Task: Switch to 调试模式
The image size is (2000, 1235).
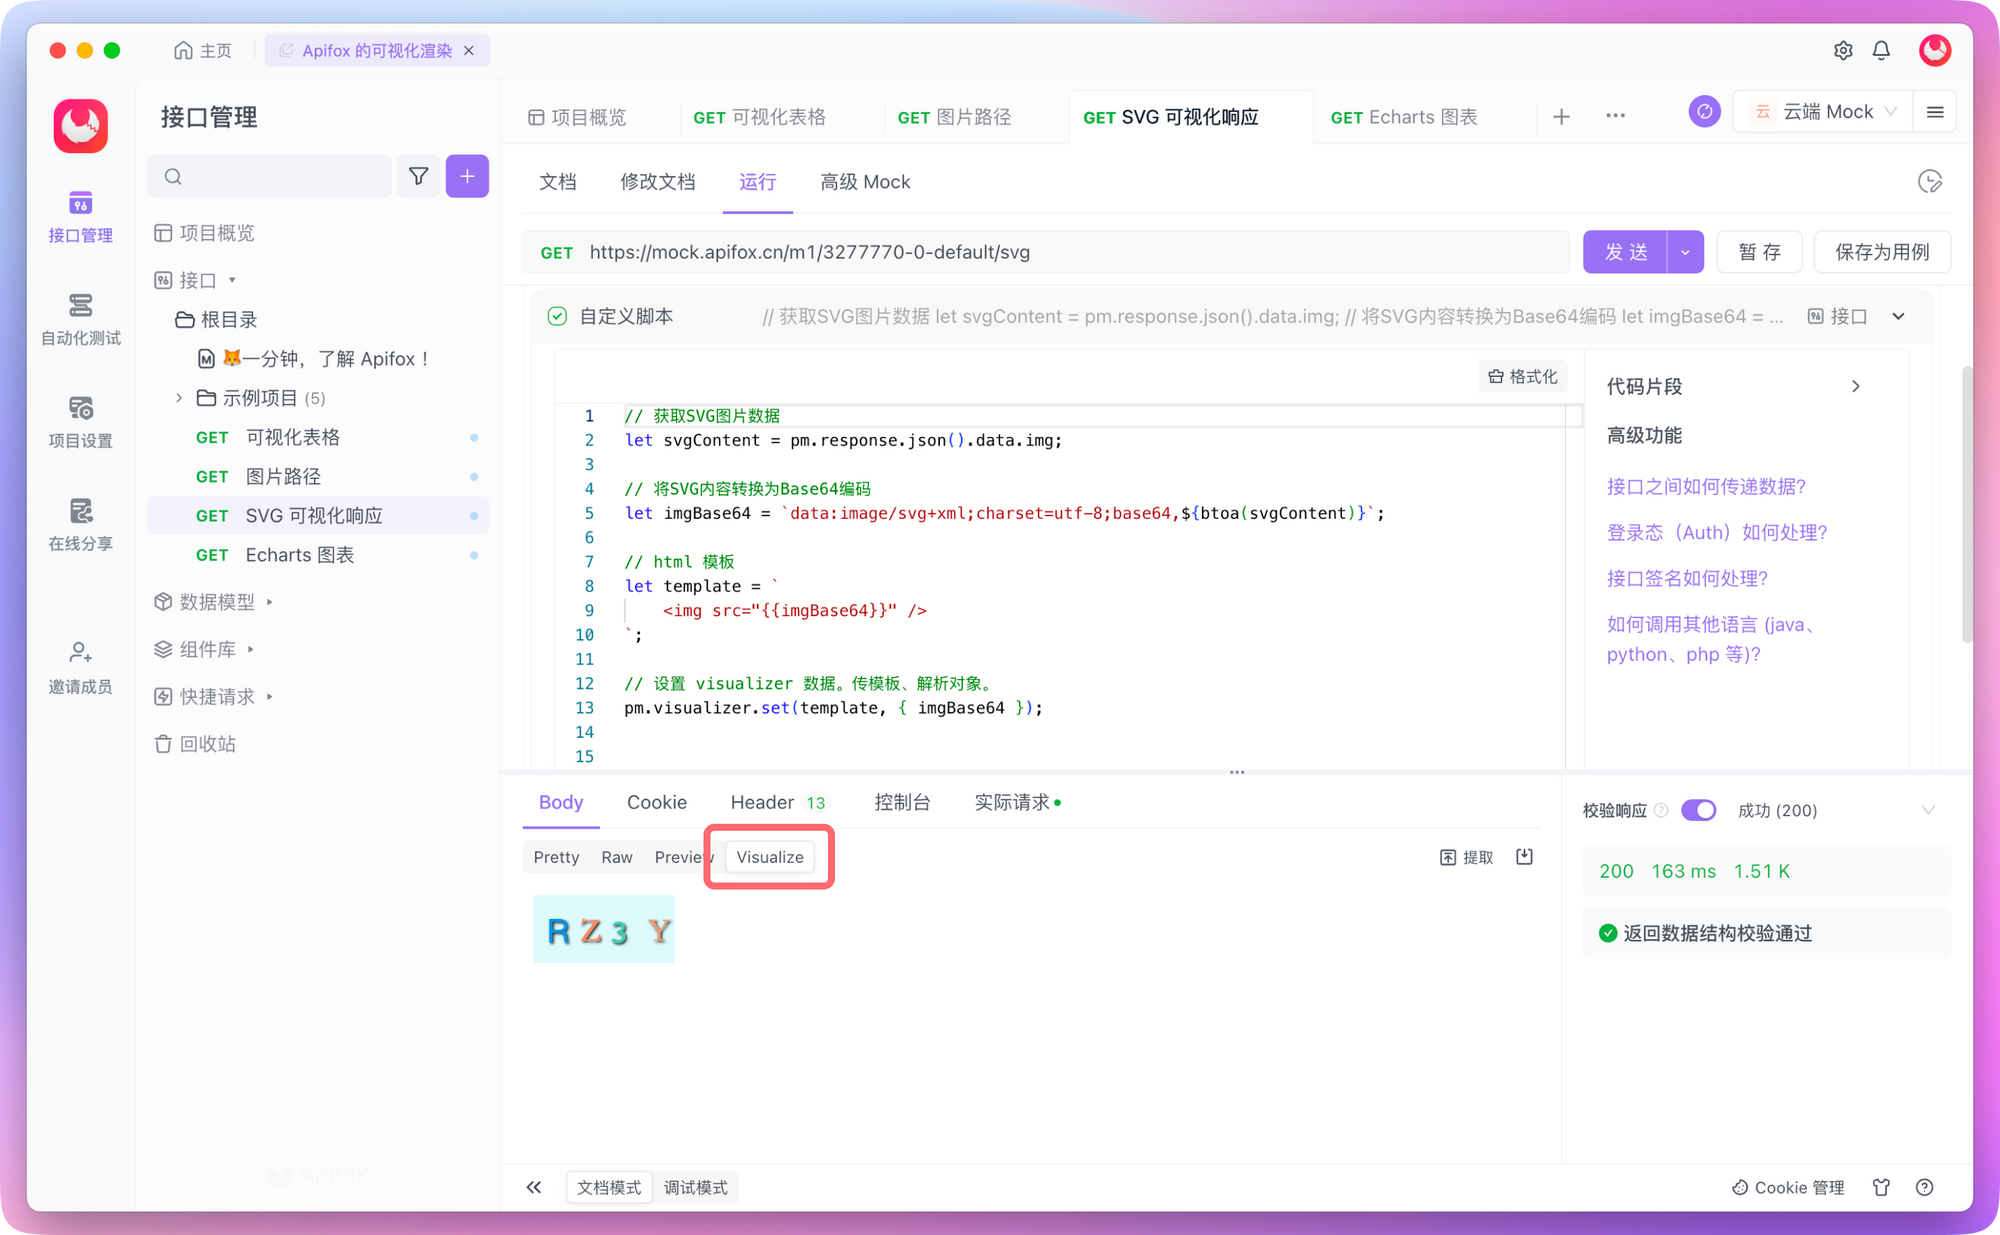Action: click(x=696, y=1187)
